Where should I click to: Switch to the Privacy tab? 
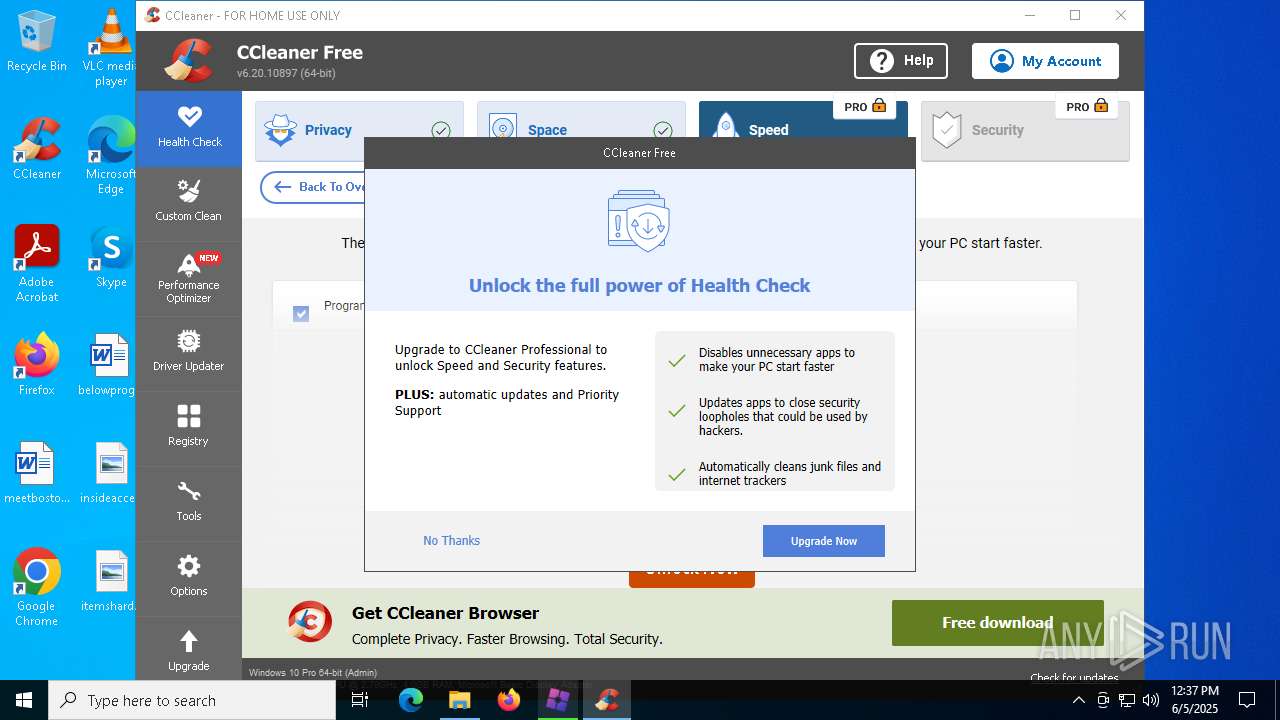click(x=359, y=130)
